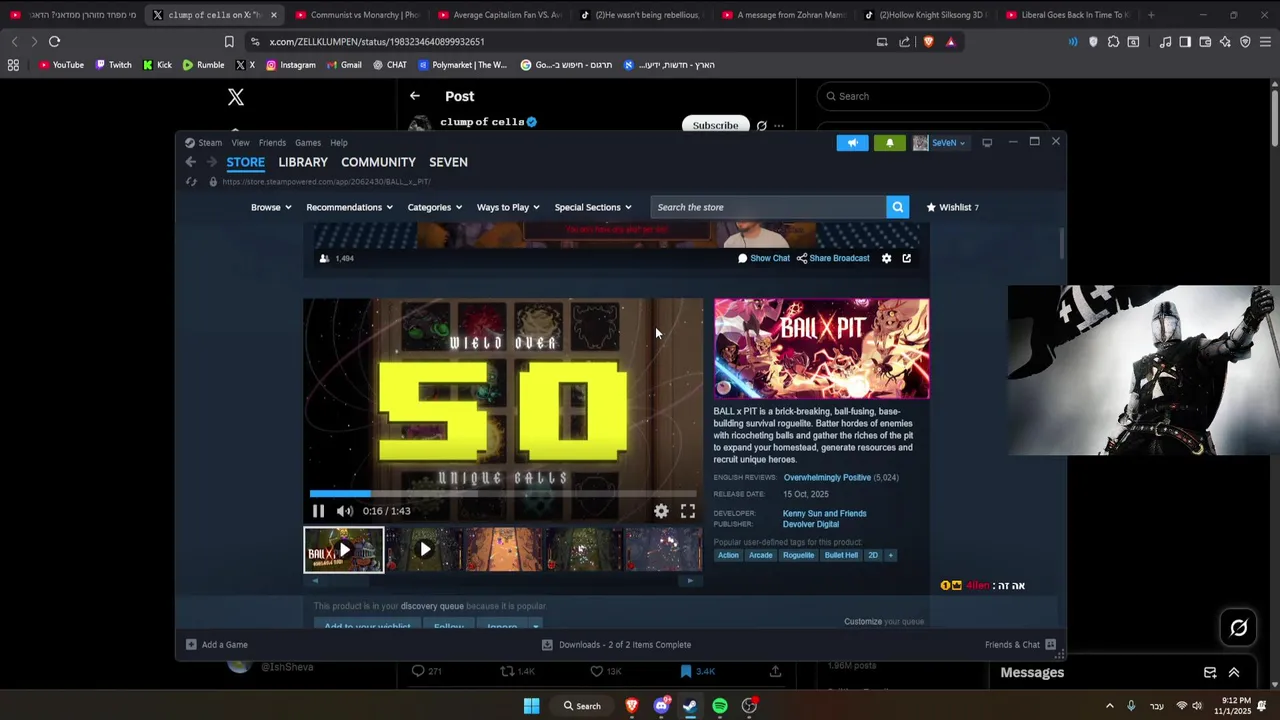Open Kenny Sun and Friends developer link
Image resolution: width=1280 pixels, height=720 pixels.
tap(824, 513)
